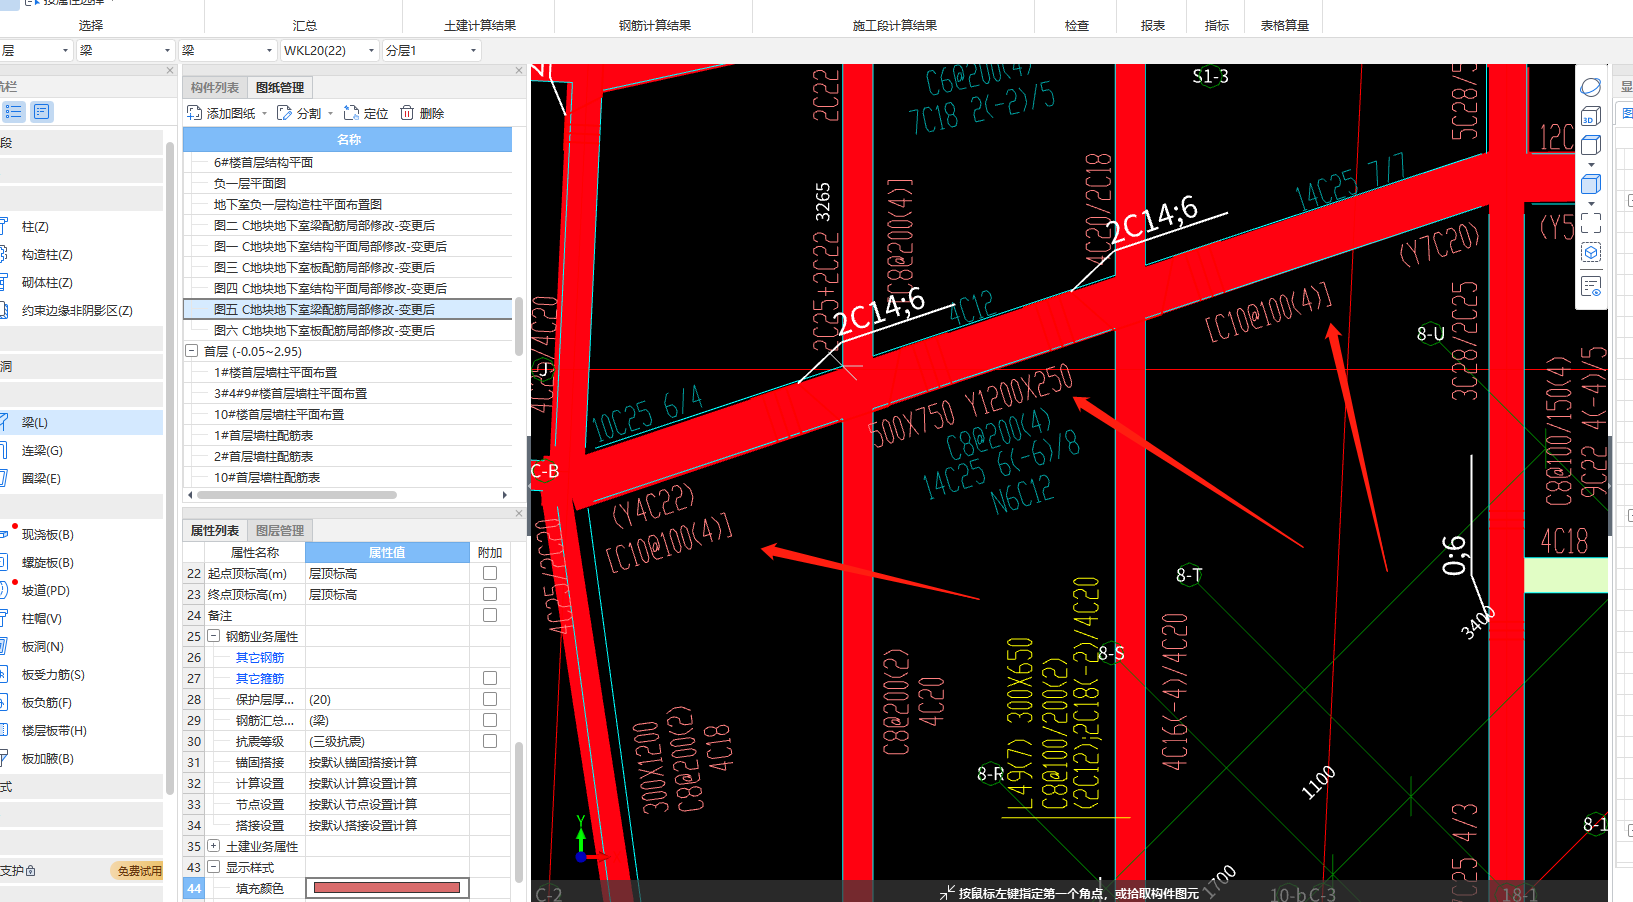Click the 删除 trash icon
Image resolution: width=1633 pixels, height=902 pixels.
point(407,113)
